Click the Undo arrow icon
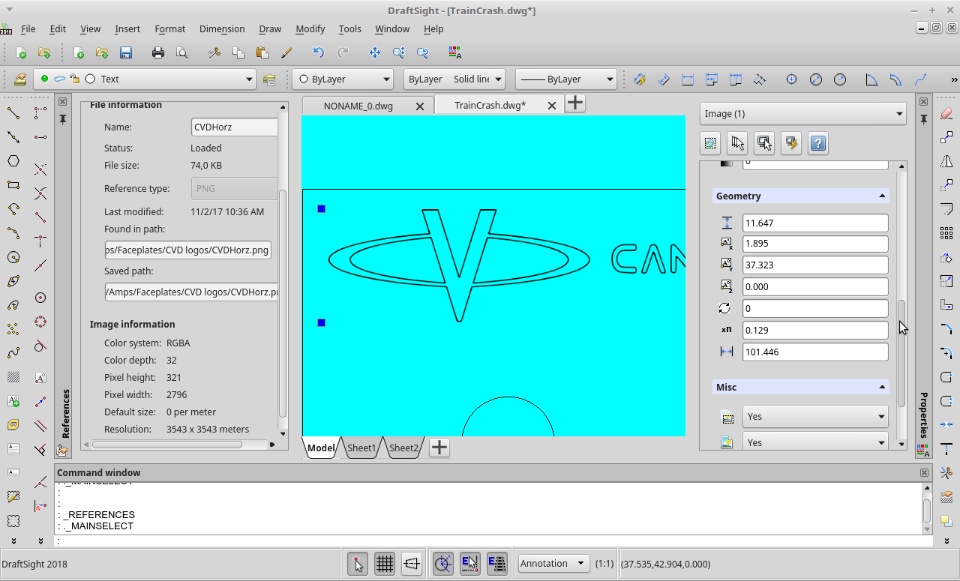 click(318, 53)
